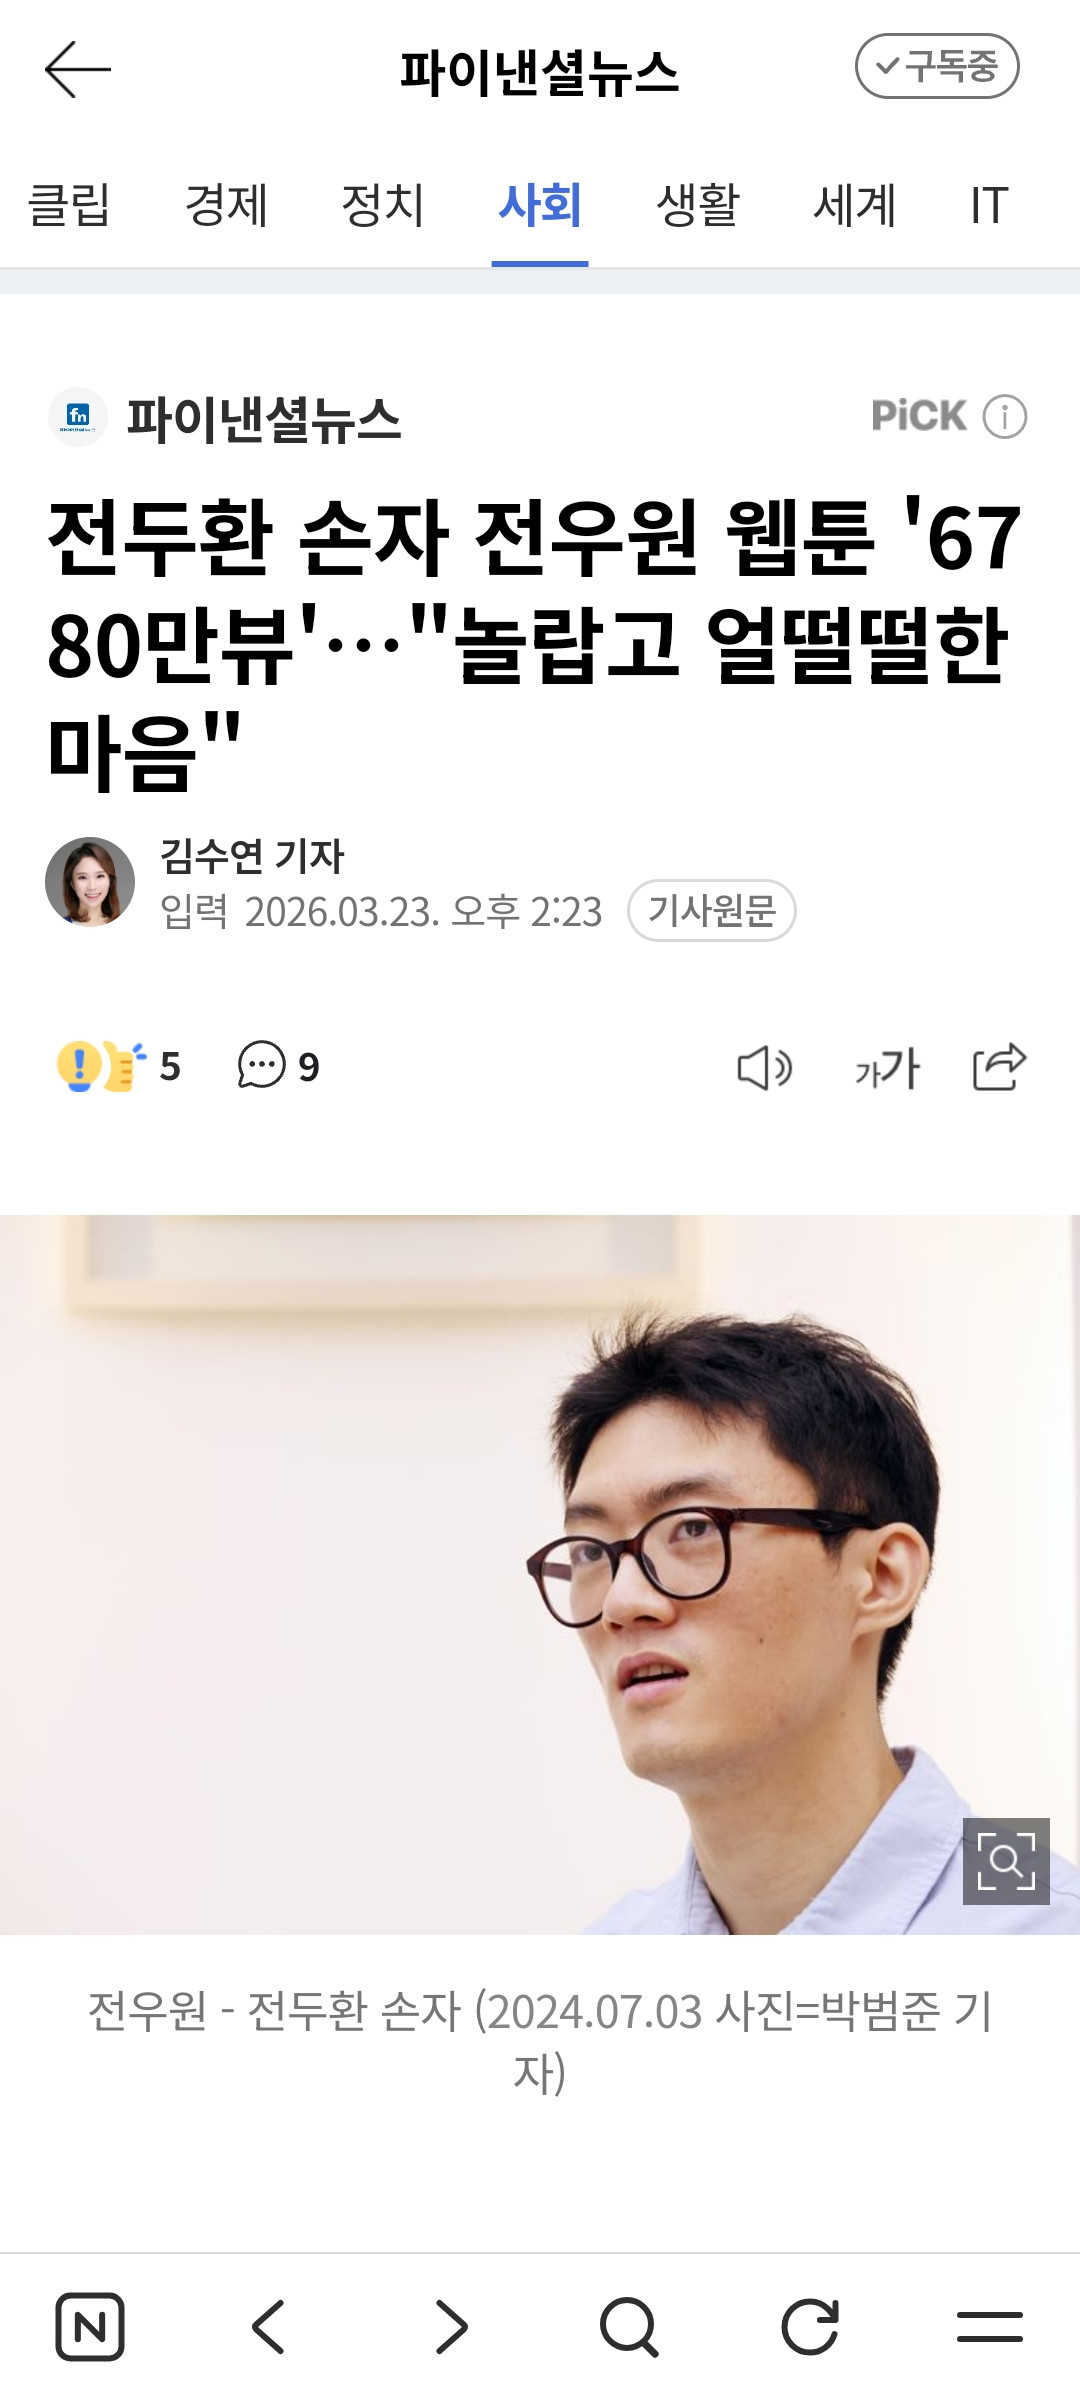Share the article via share icon
The image size is (1080, 2402).
[x=1000, y=1066]
